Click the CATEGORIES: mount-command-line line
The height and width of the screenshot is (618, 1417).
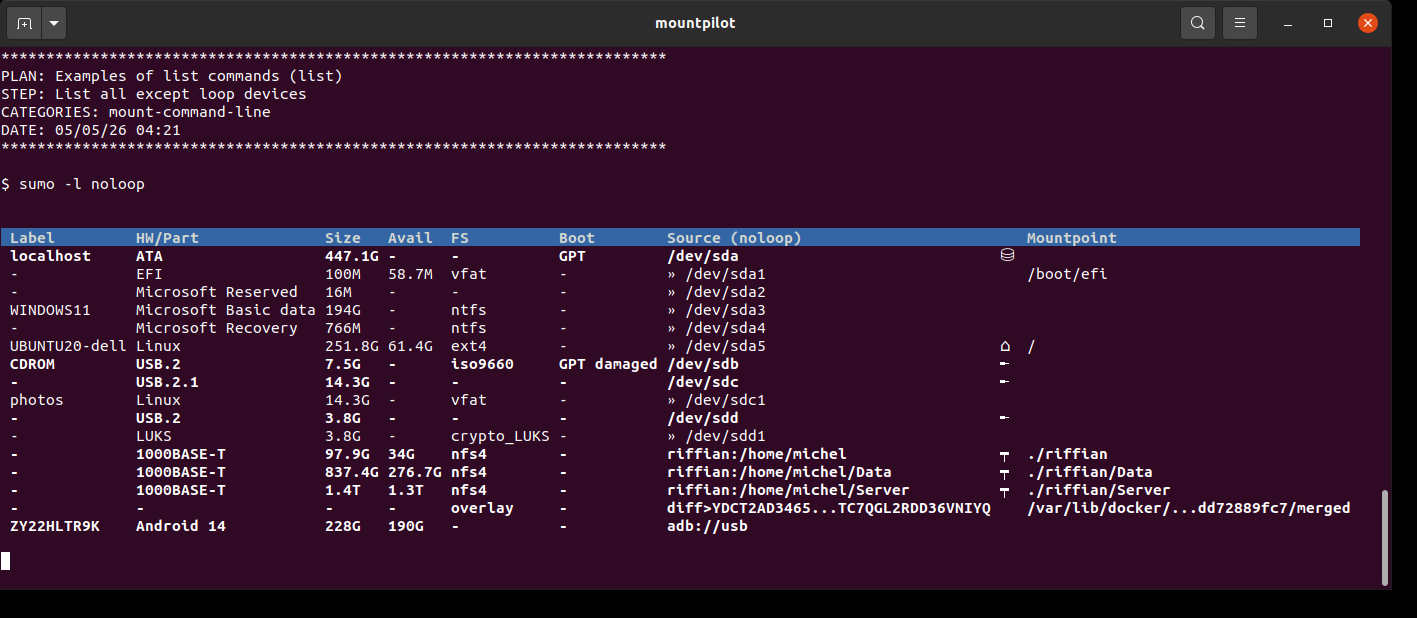(x=136, y=112)
